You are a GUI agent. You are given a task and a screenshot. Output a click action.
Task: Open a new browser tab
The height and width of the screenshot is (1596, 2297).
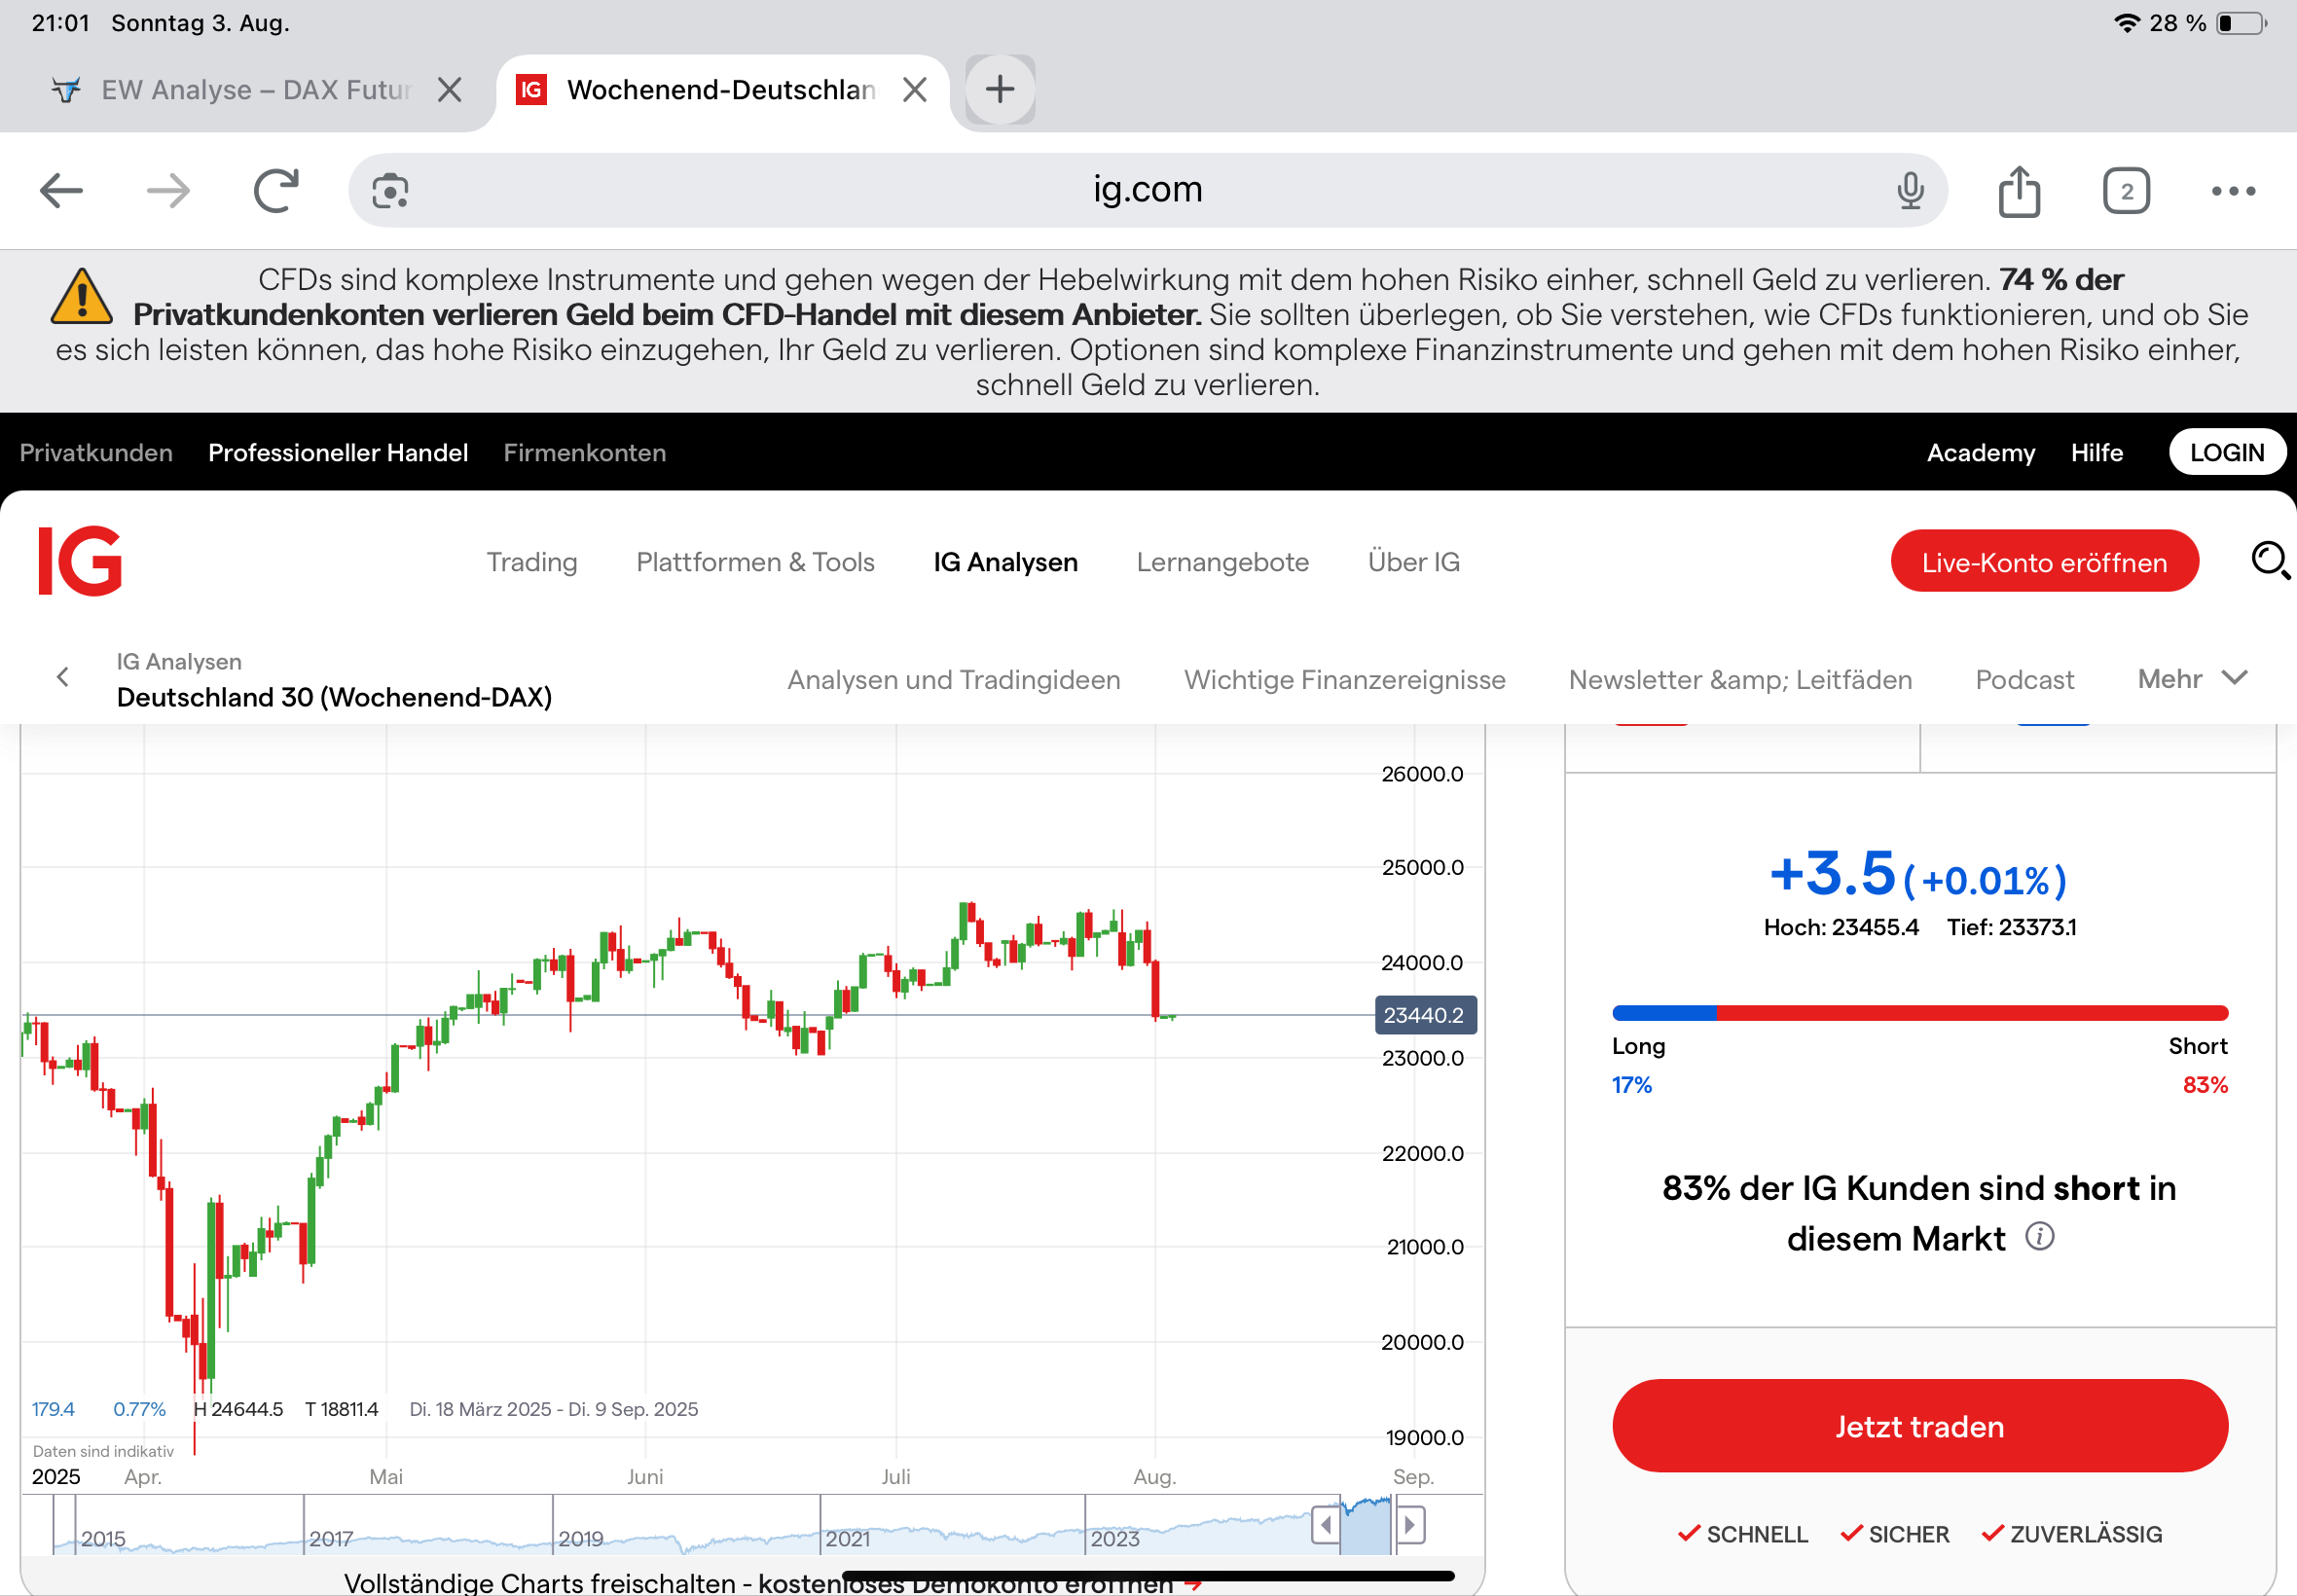[999, 90]
